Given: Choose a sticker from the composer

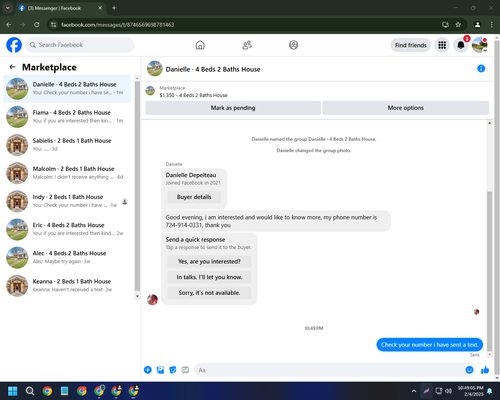Looking at the screenshot, I should (173, 370).
